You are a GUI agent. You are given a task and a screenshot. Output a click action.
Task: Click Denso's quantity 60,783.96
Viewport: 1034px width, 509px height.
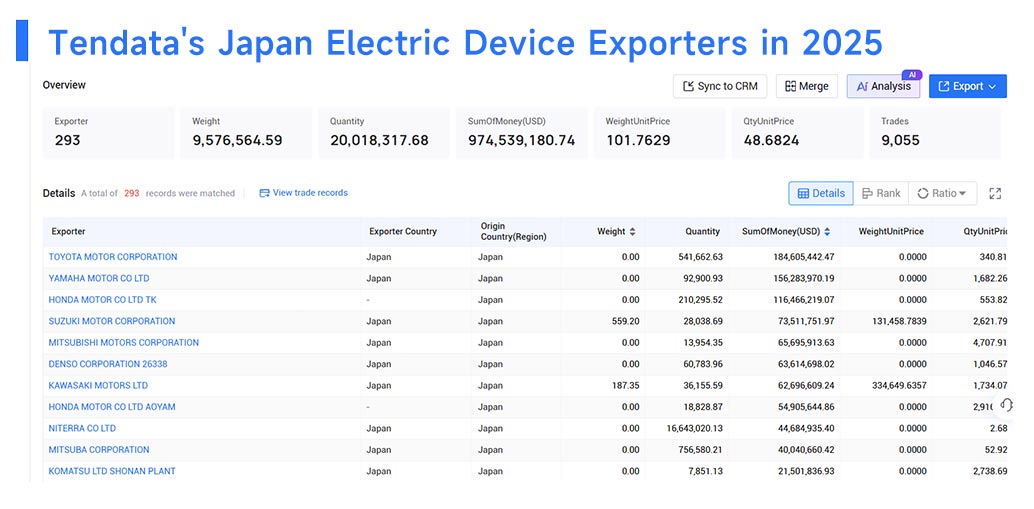pyautogui.click(x=702, y=364)
